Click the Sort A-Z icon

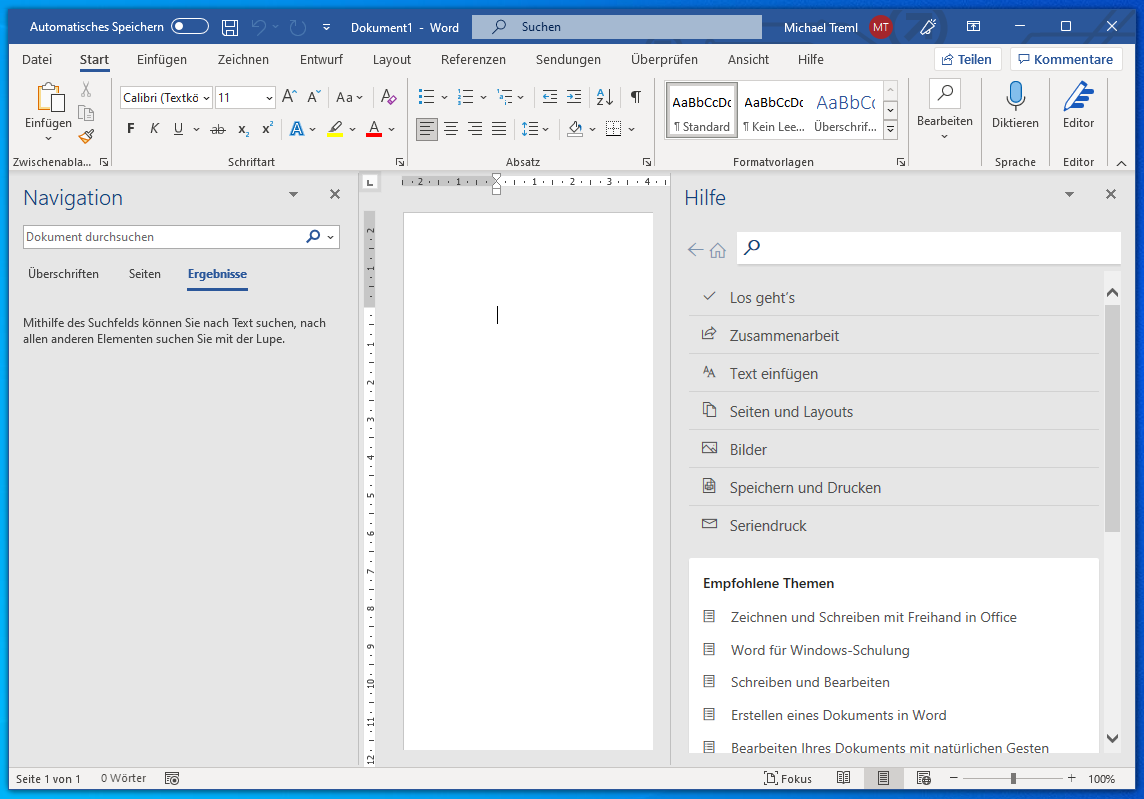pos(605,96)
